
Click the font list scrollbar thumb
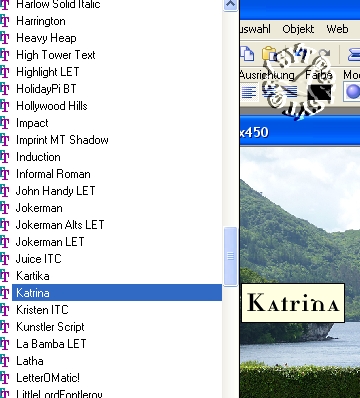[231, 256]
